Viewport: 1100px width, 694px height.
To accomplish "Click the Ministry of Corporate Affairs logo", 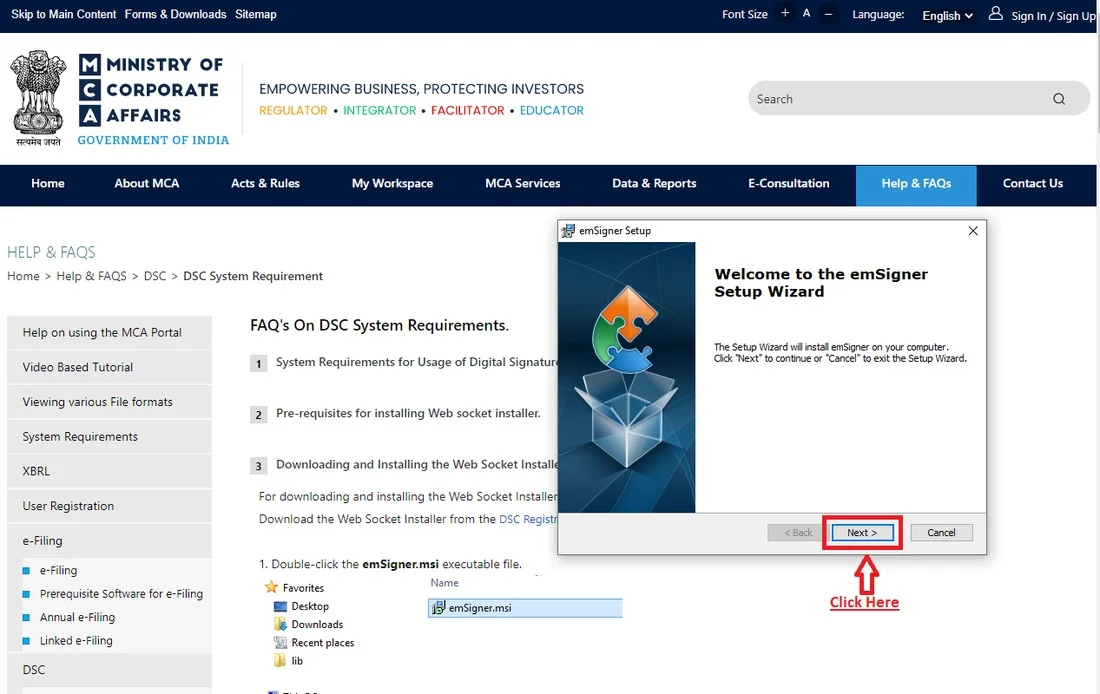I will coord(152,99).
